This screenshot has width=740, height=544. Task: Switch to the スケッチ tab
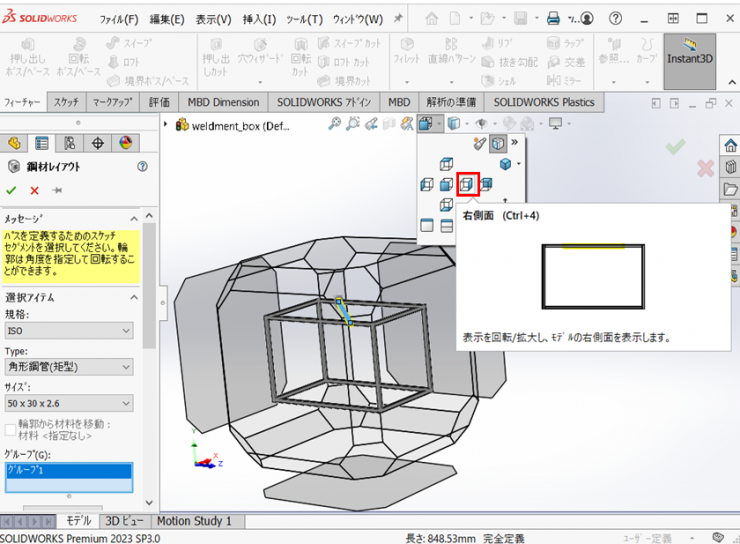(x=67, y=102)
